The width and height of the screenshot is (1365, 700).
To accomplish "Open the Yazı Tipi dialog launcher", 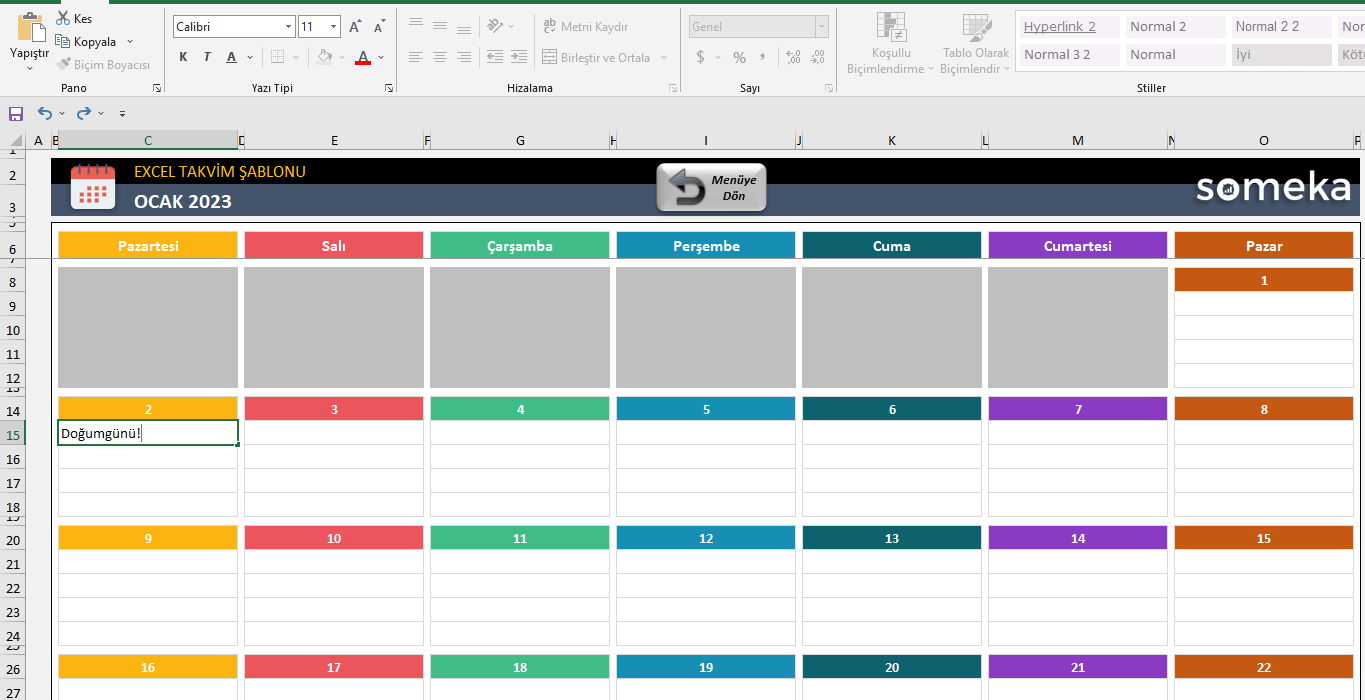I will coord(389,89).
